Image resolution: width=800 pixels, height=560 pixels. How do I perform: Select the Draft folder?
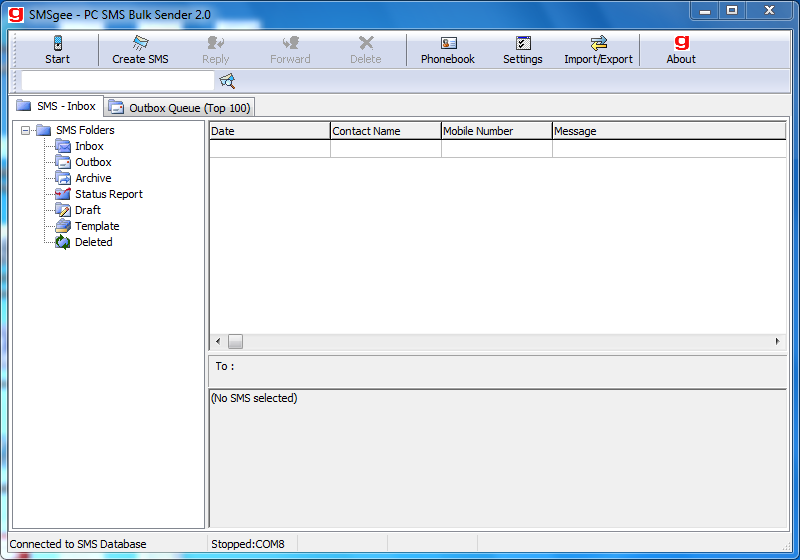pyautogui.click(x=88, y=210)
